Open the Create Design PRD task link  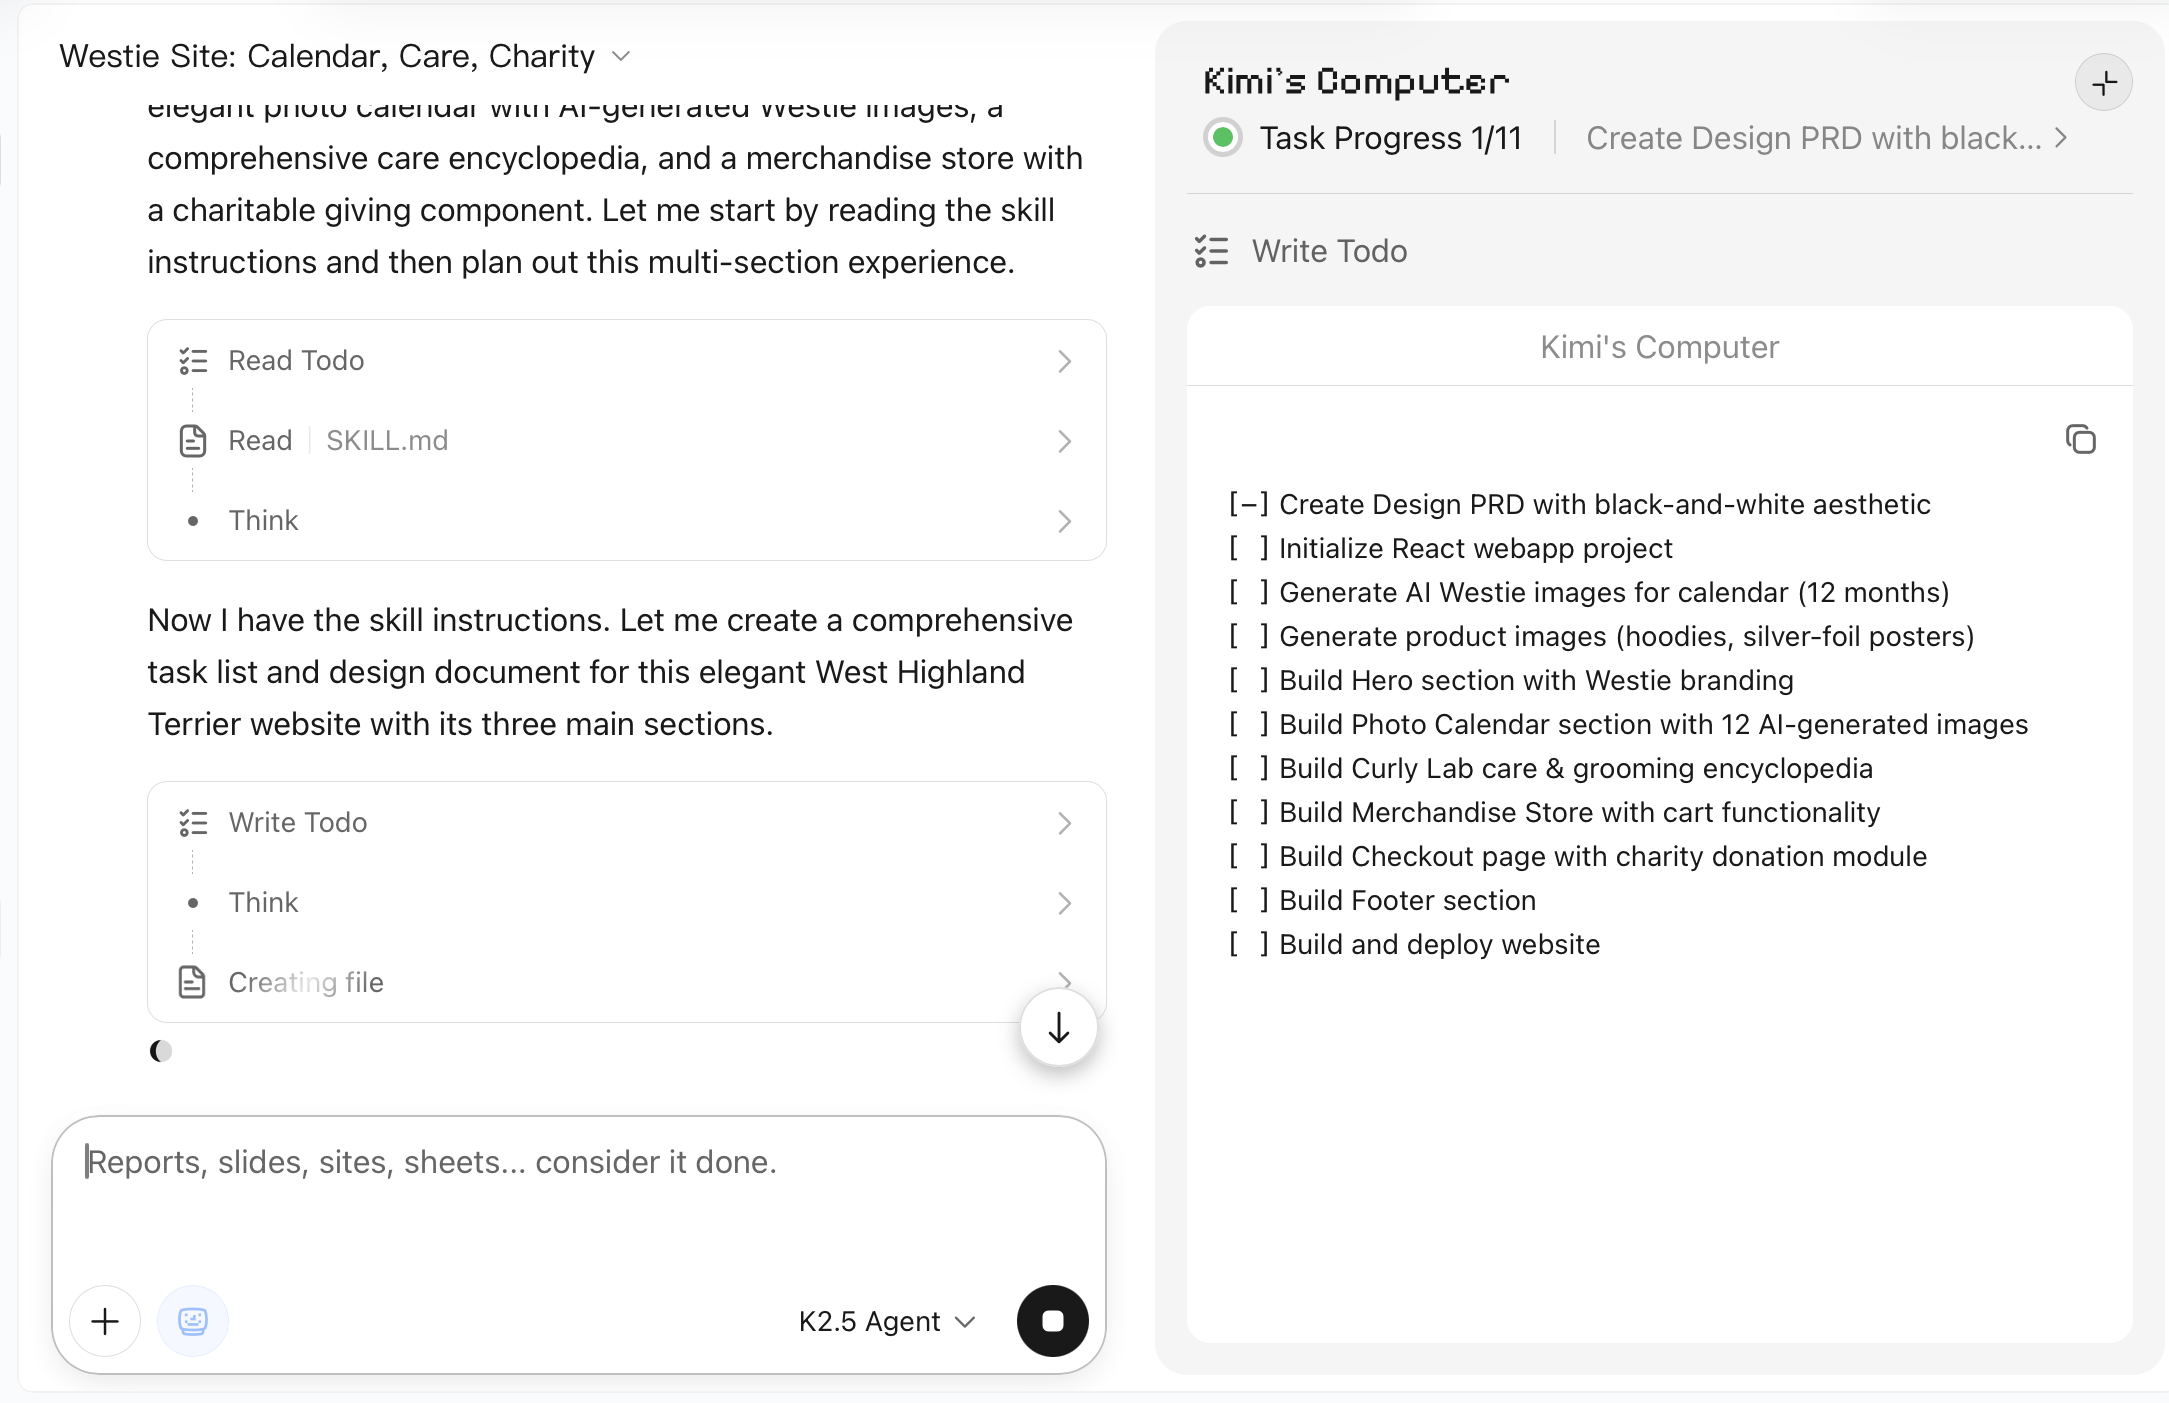click(x=1825, y=138)
